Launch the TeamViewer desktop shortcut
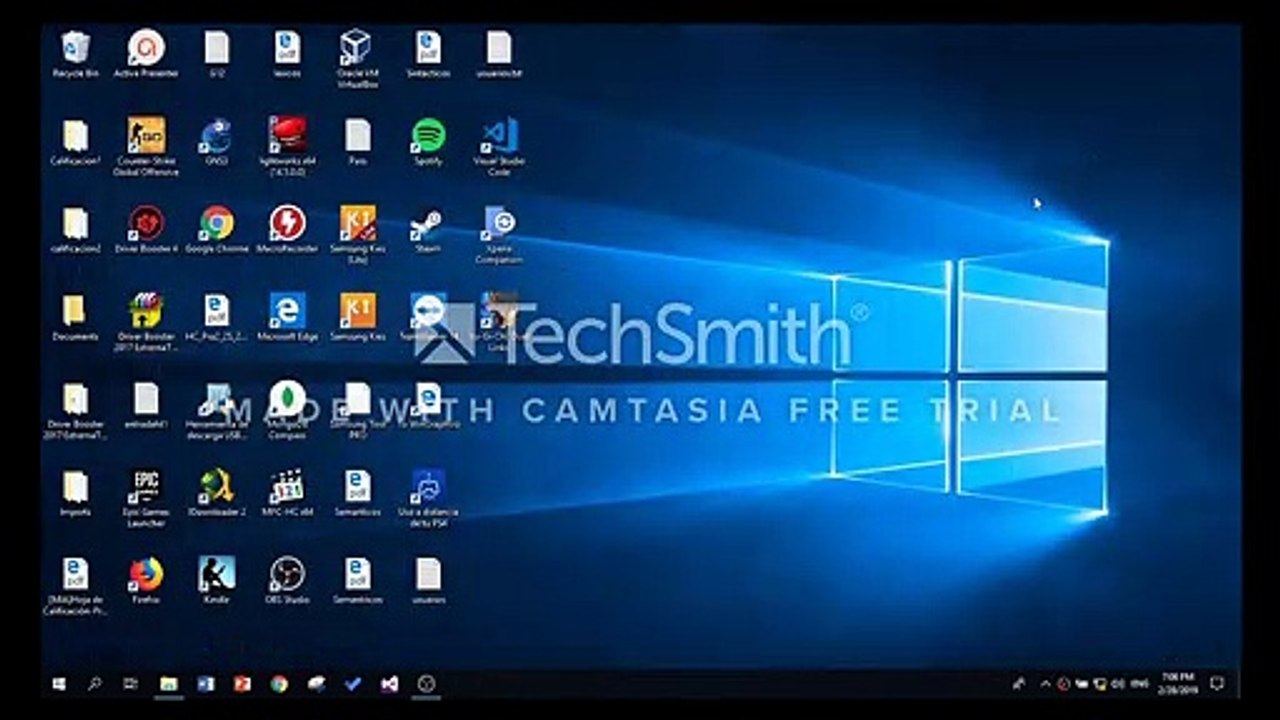 pos(428,318)
